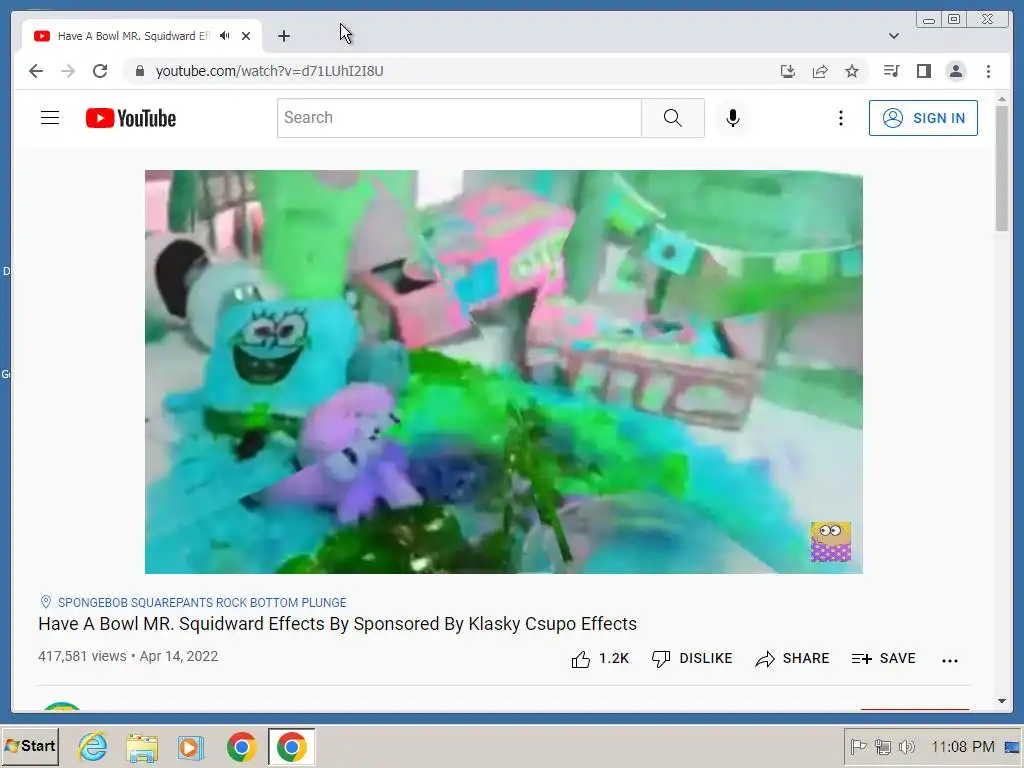
Task: Click the install/download page icon in omnibox
Action: [x=788, y=71]
